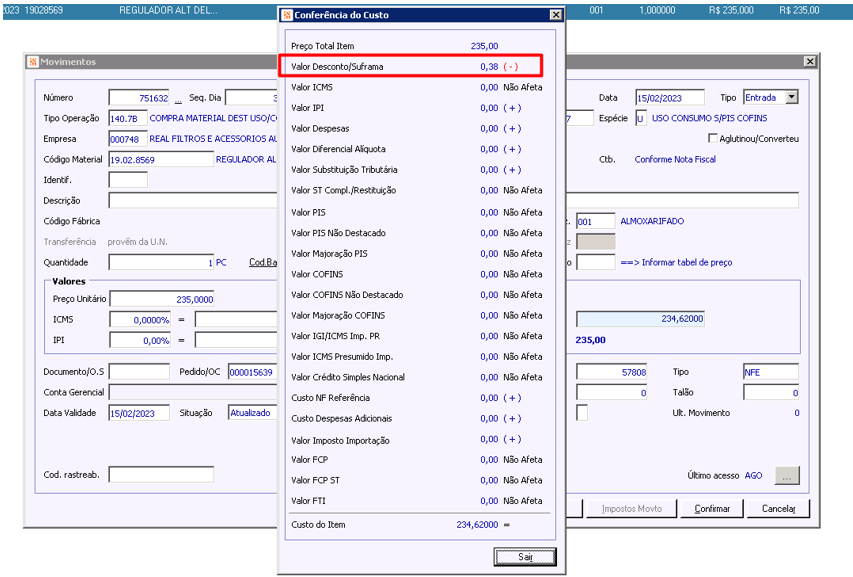Click the Conferência do Custo title icon

click(287, 15)
